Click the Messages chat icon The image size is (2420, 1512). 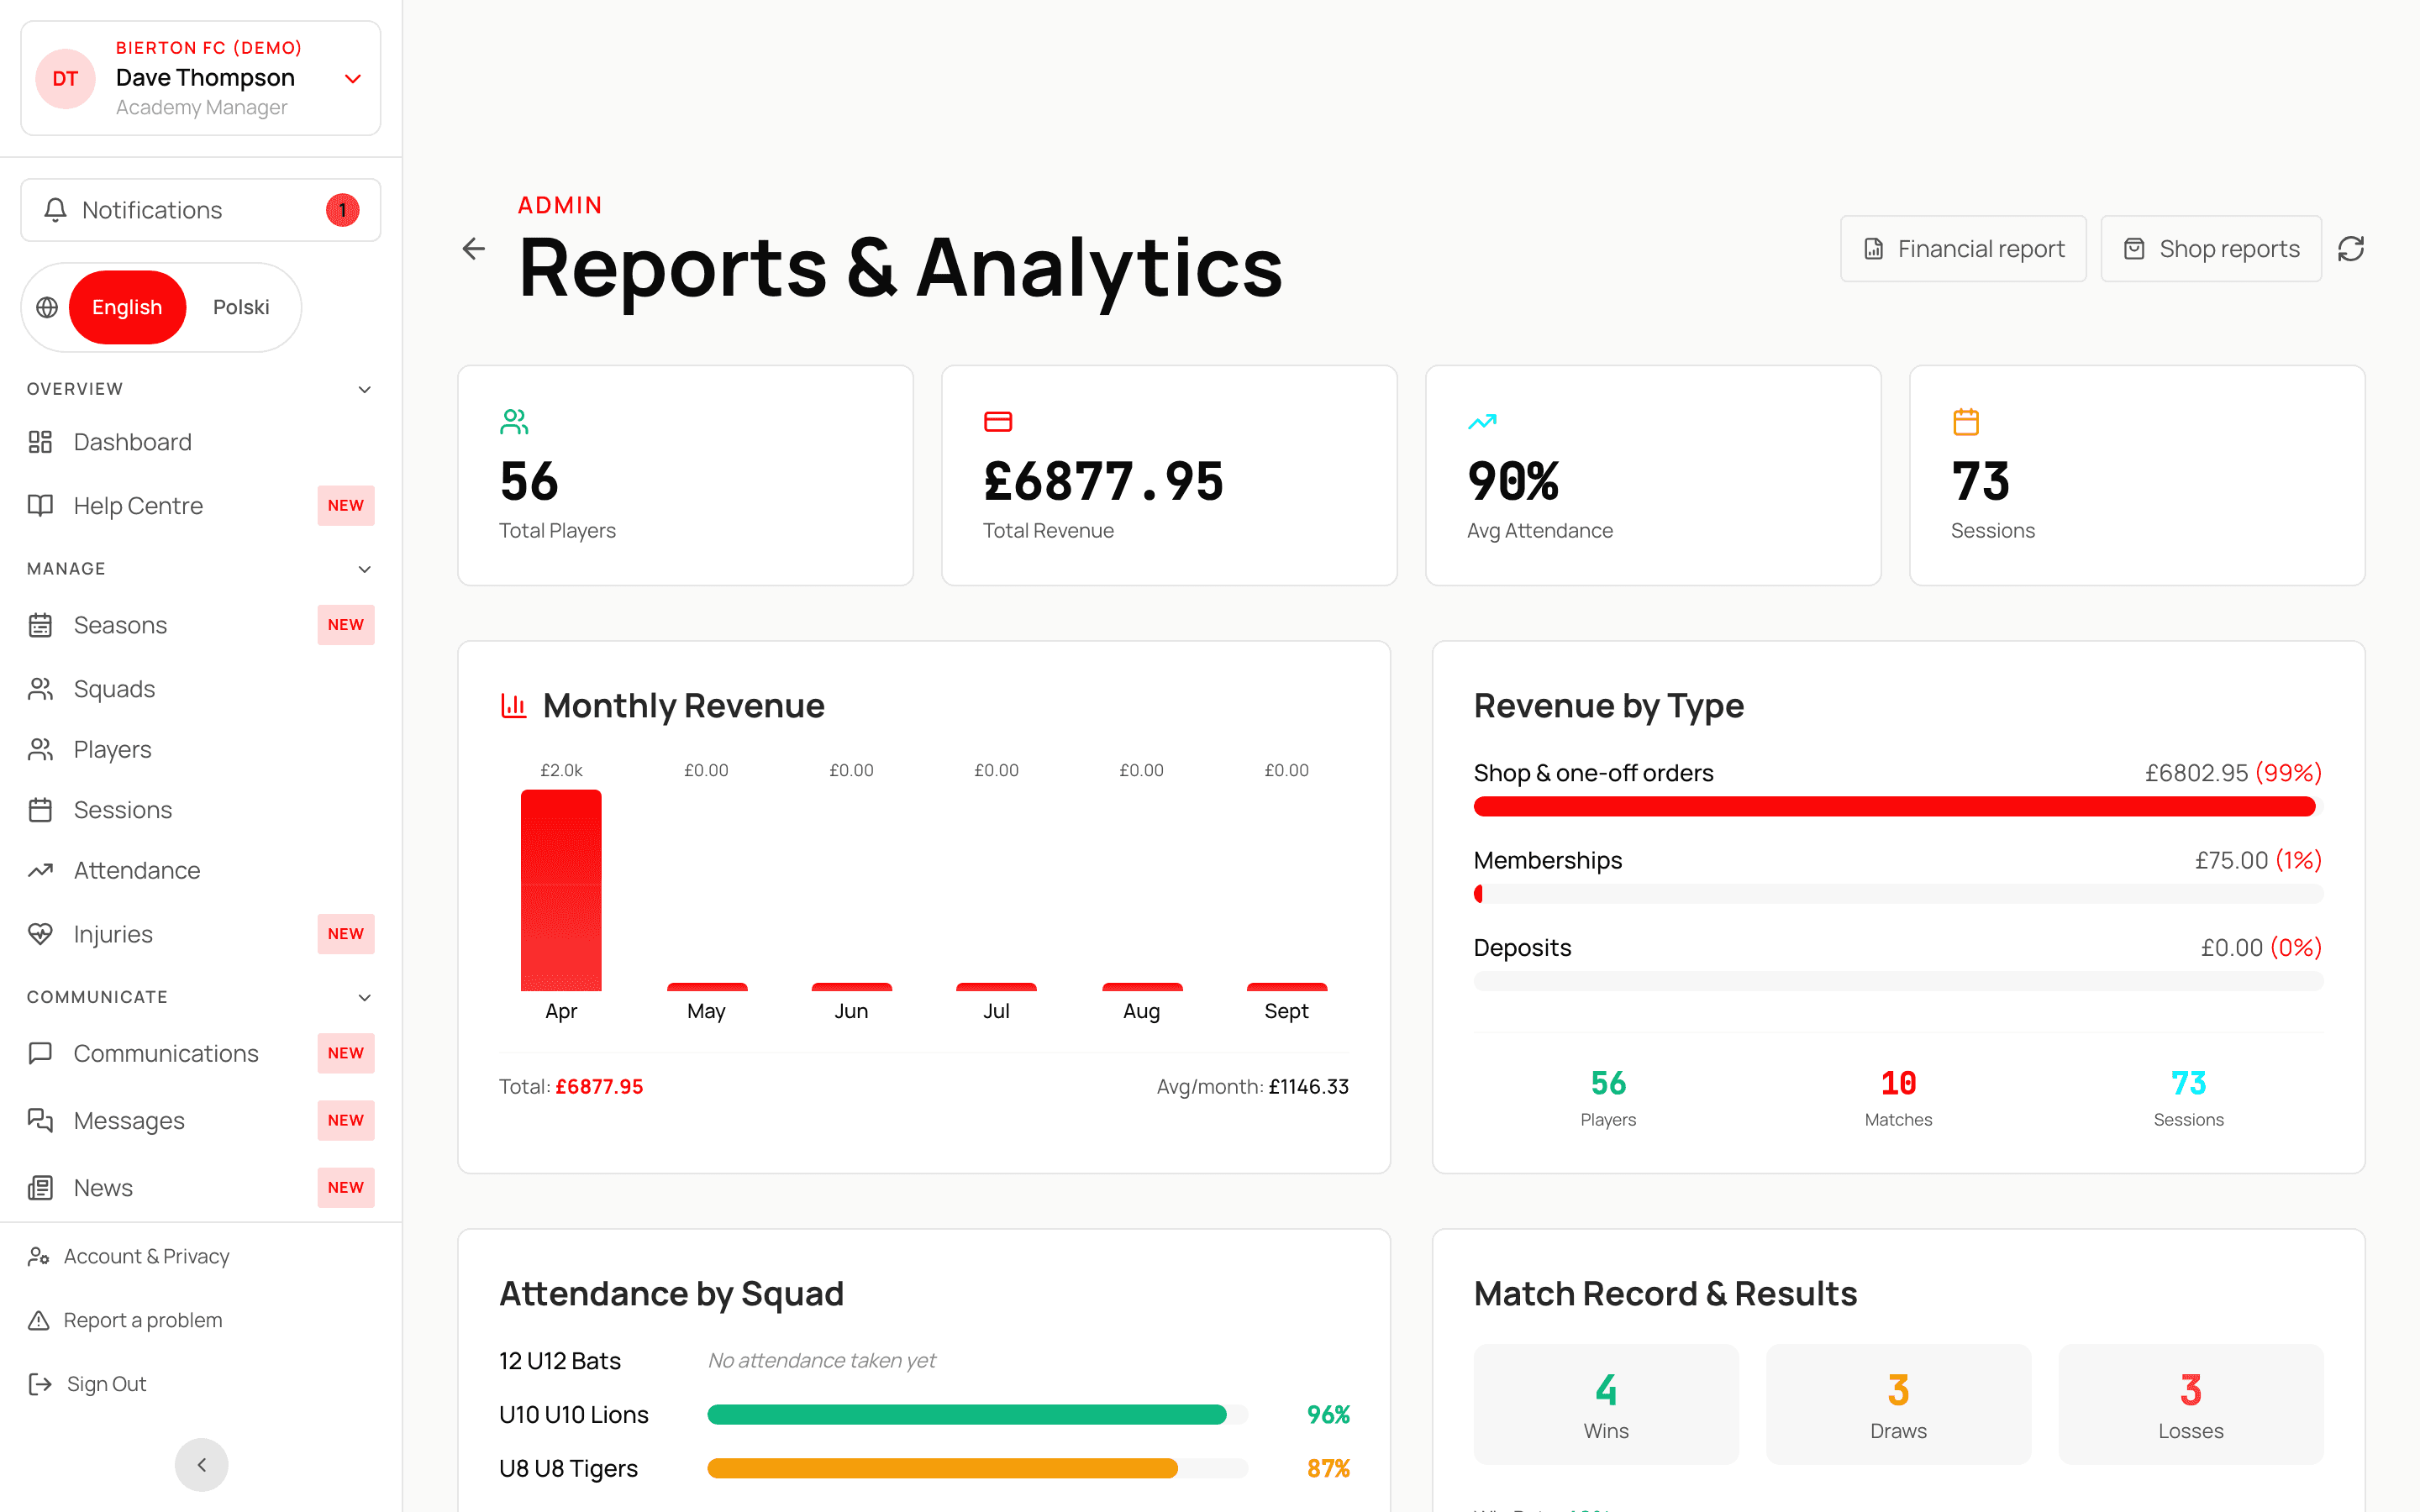[x=40, y=1120]
